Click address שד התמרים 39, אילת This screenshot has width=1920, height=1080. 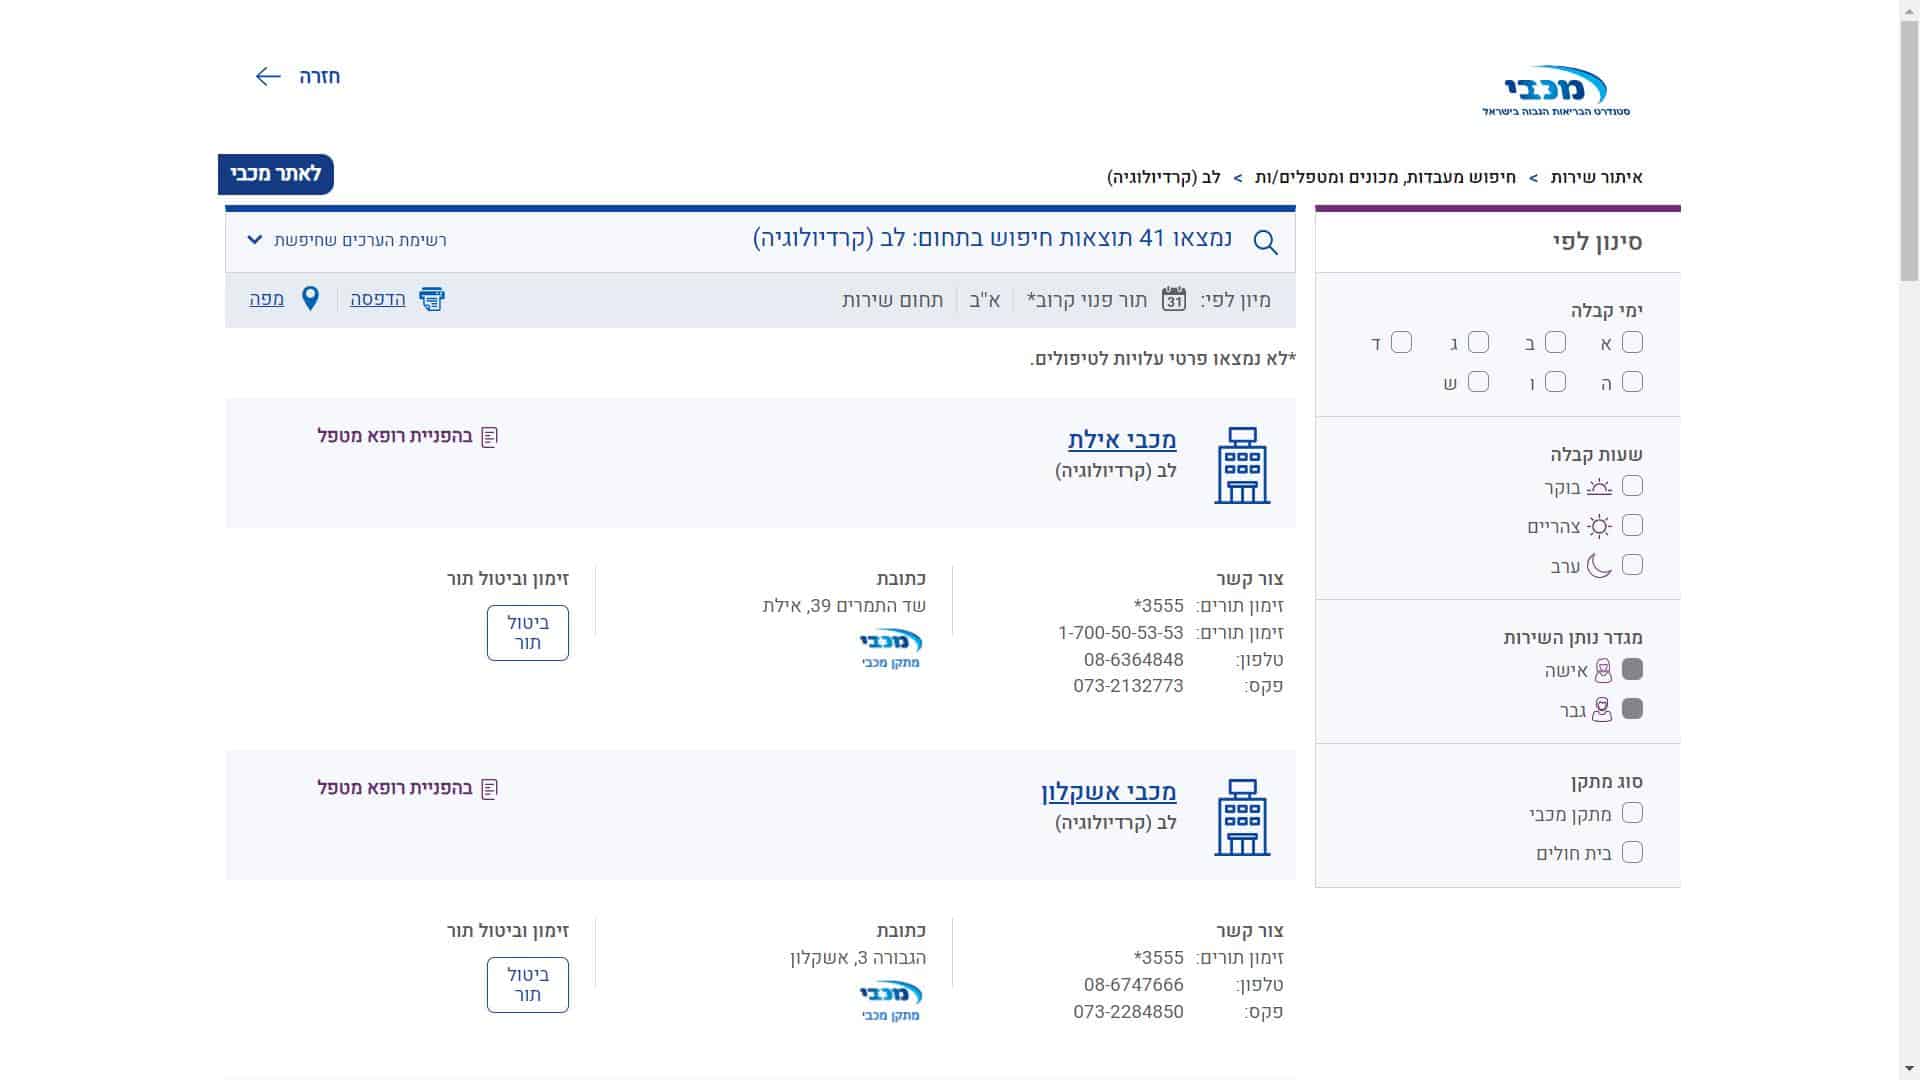[x=844, y=606]
